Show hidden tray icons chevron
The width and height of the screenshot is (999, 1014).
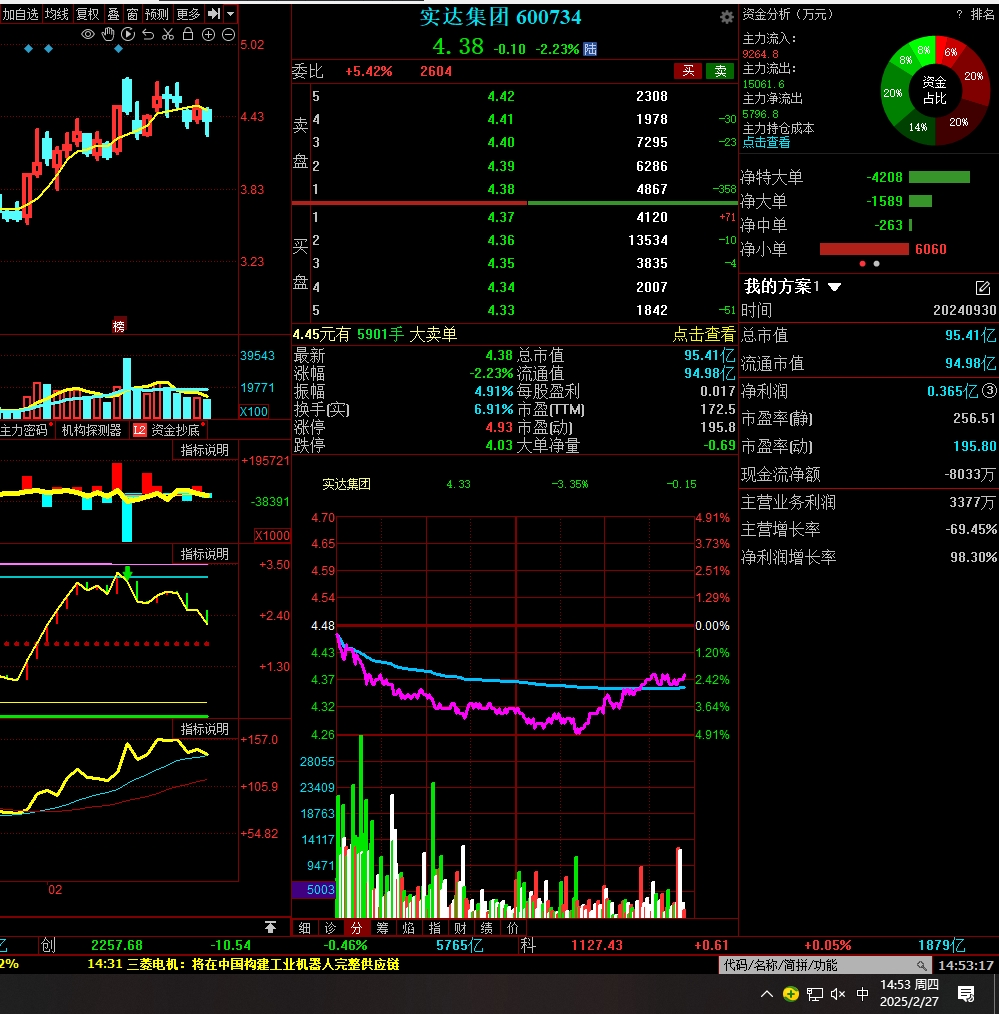[767, 994]
